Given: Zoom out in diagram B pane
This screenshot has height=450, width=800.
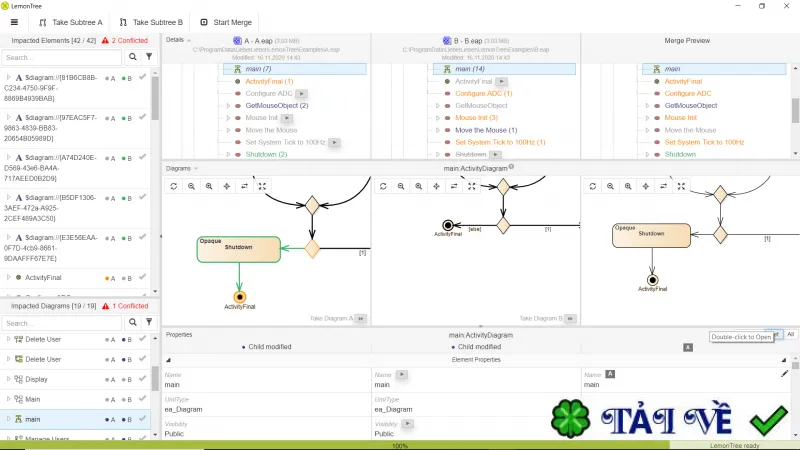Looking at the screenshot, I should point(401,186).
